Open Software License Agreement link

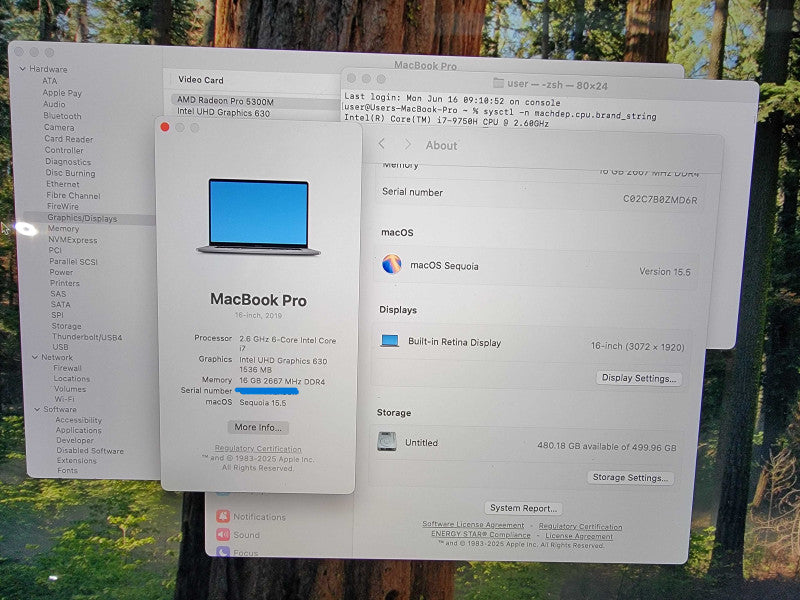[473, 524]
